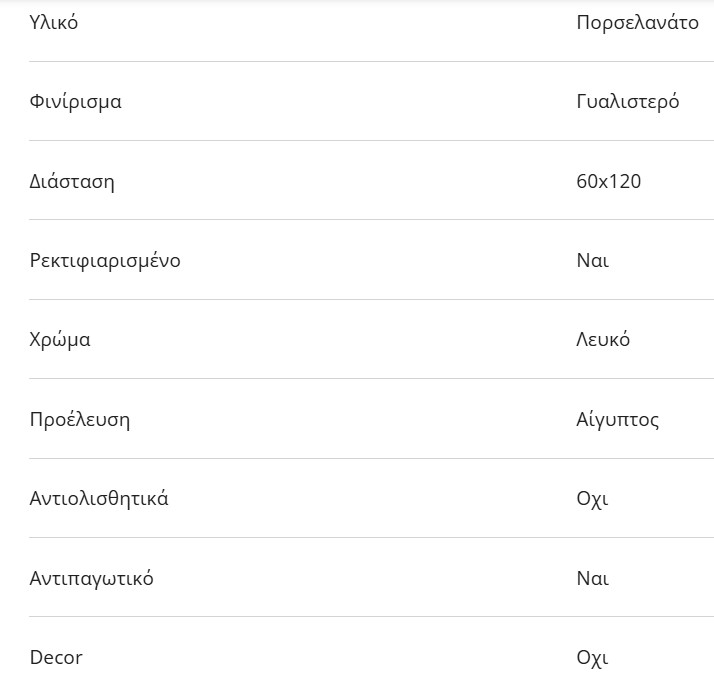Viewport: 714px width, 675px height.
Task: Select the Πορσελανάτο value
Action: click(x=637, y=23)
